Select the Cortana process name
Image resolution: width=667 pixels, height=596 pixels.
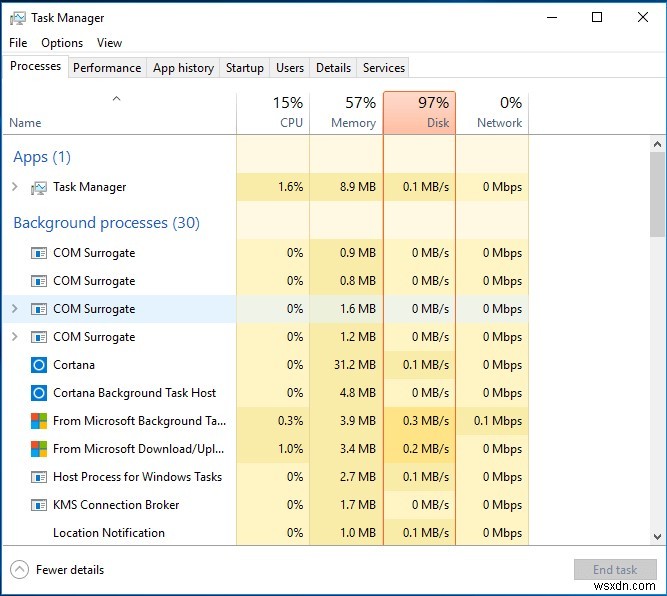tap(74, 365)
